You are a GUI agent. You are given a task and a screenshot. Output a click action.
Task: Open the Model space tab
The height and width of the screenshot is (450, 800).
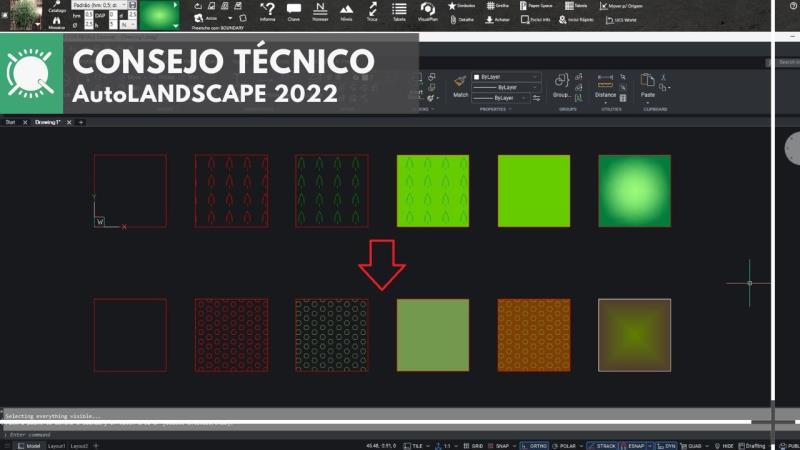click(x=30, y=446)
